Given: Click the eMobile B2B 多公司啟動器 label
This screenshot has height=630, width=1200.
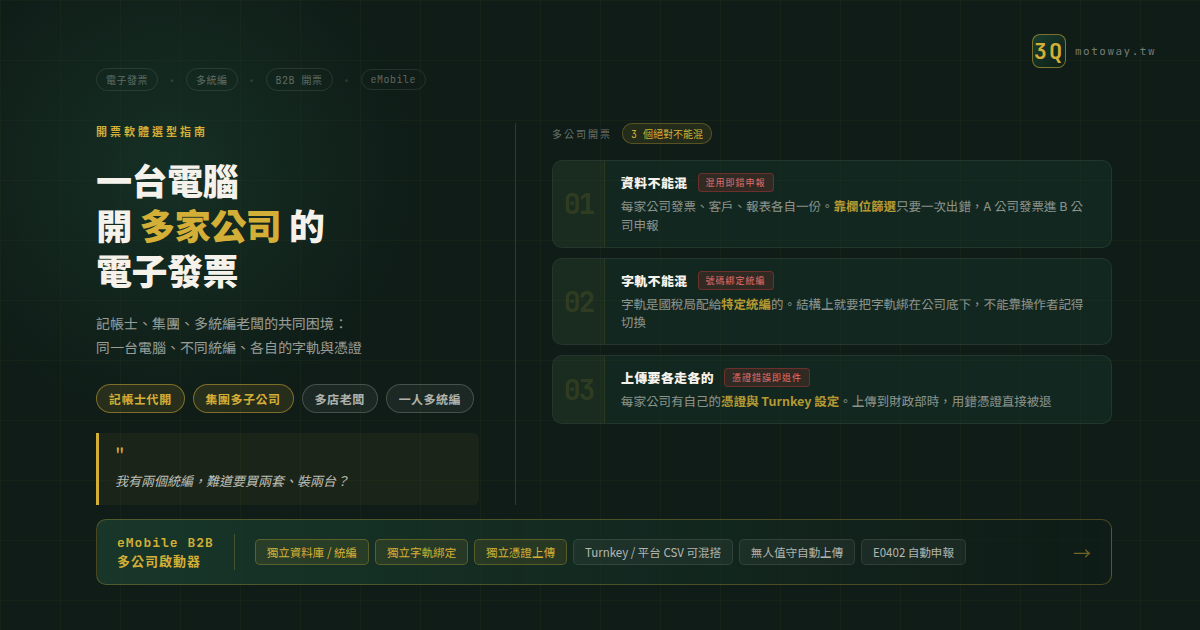Looking at the screenshot, I should (x=165, y=552).
